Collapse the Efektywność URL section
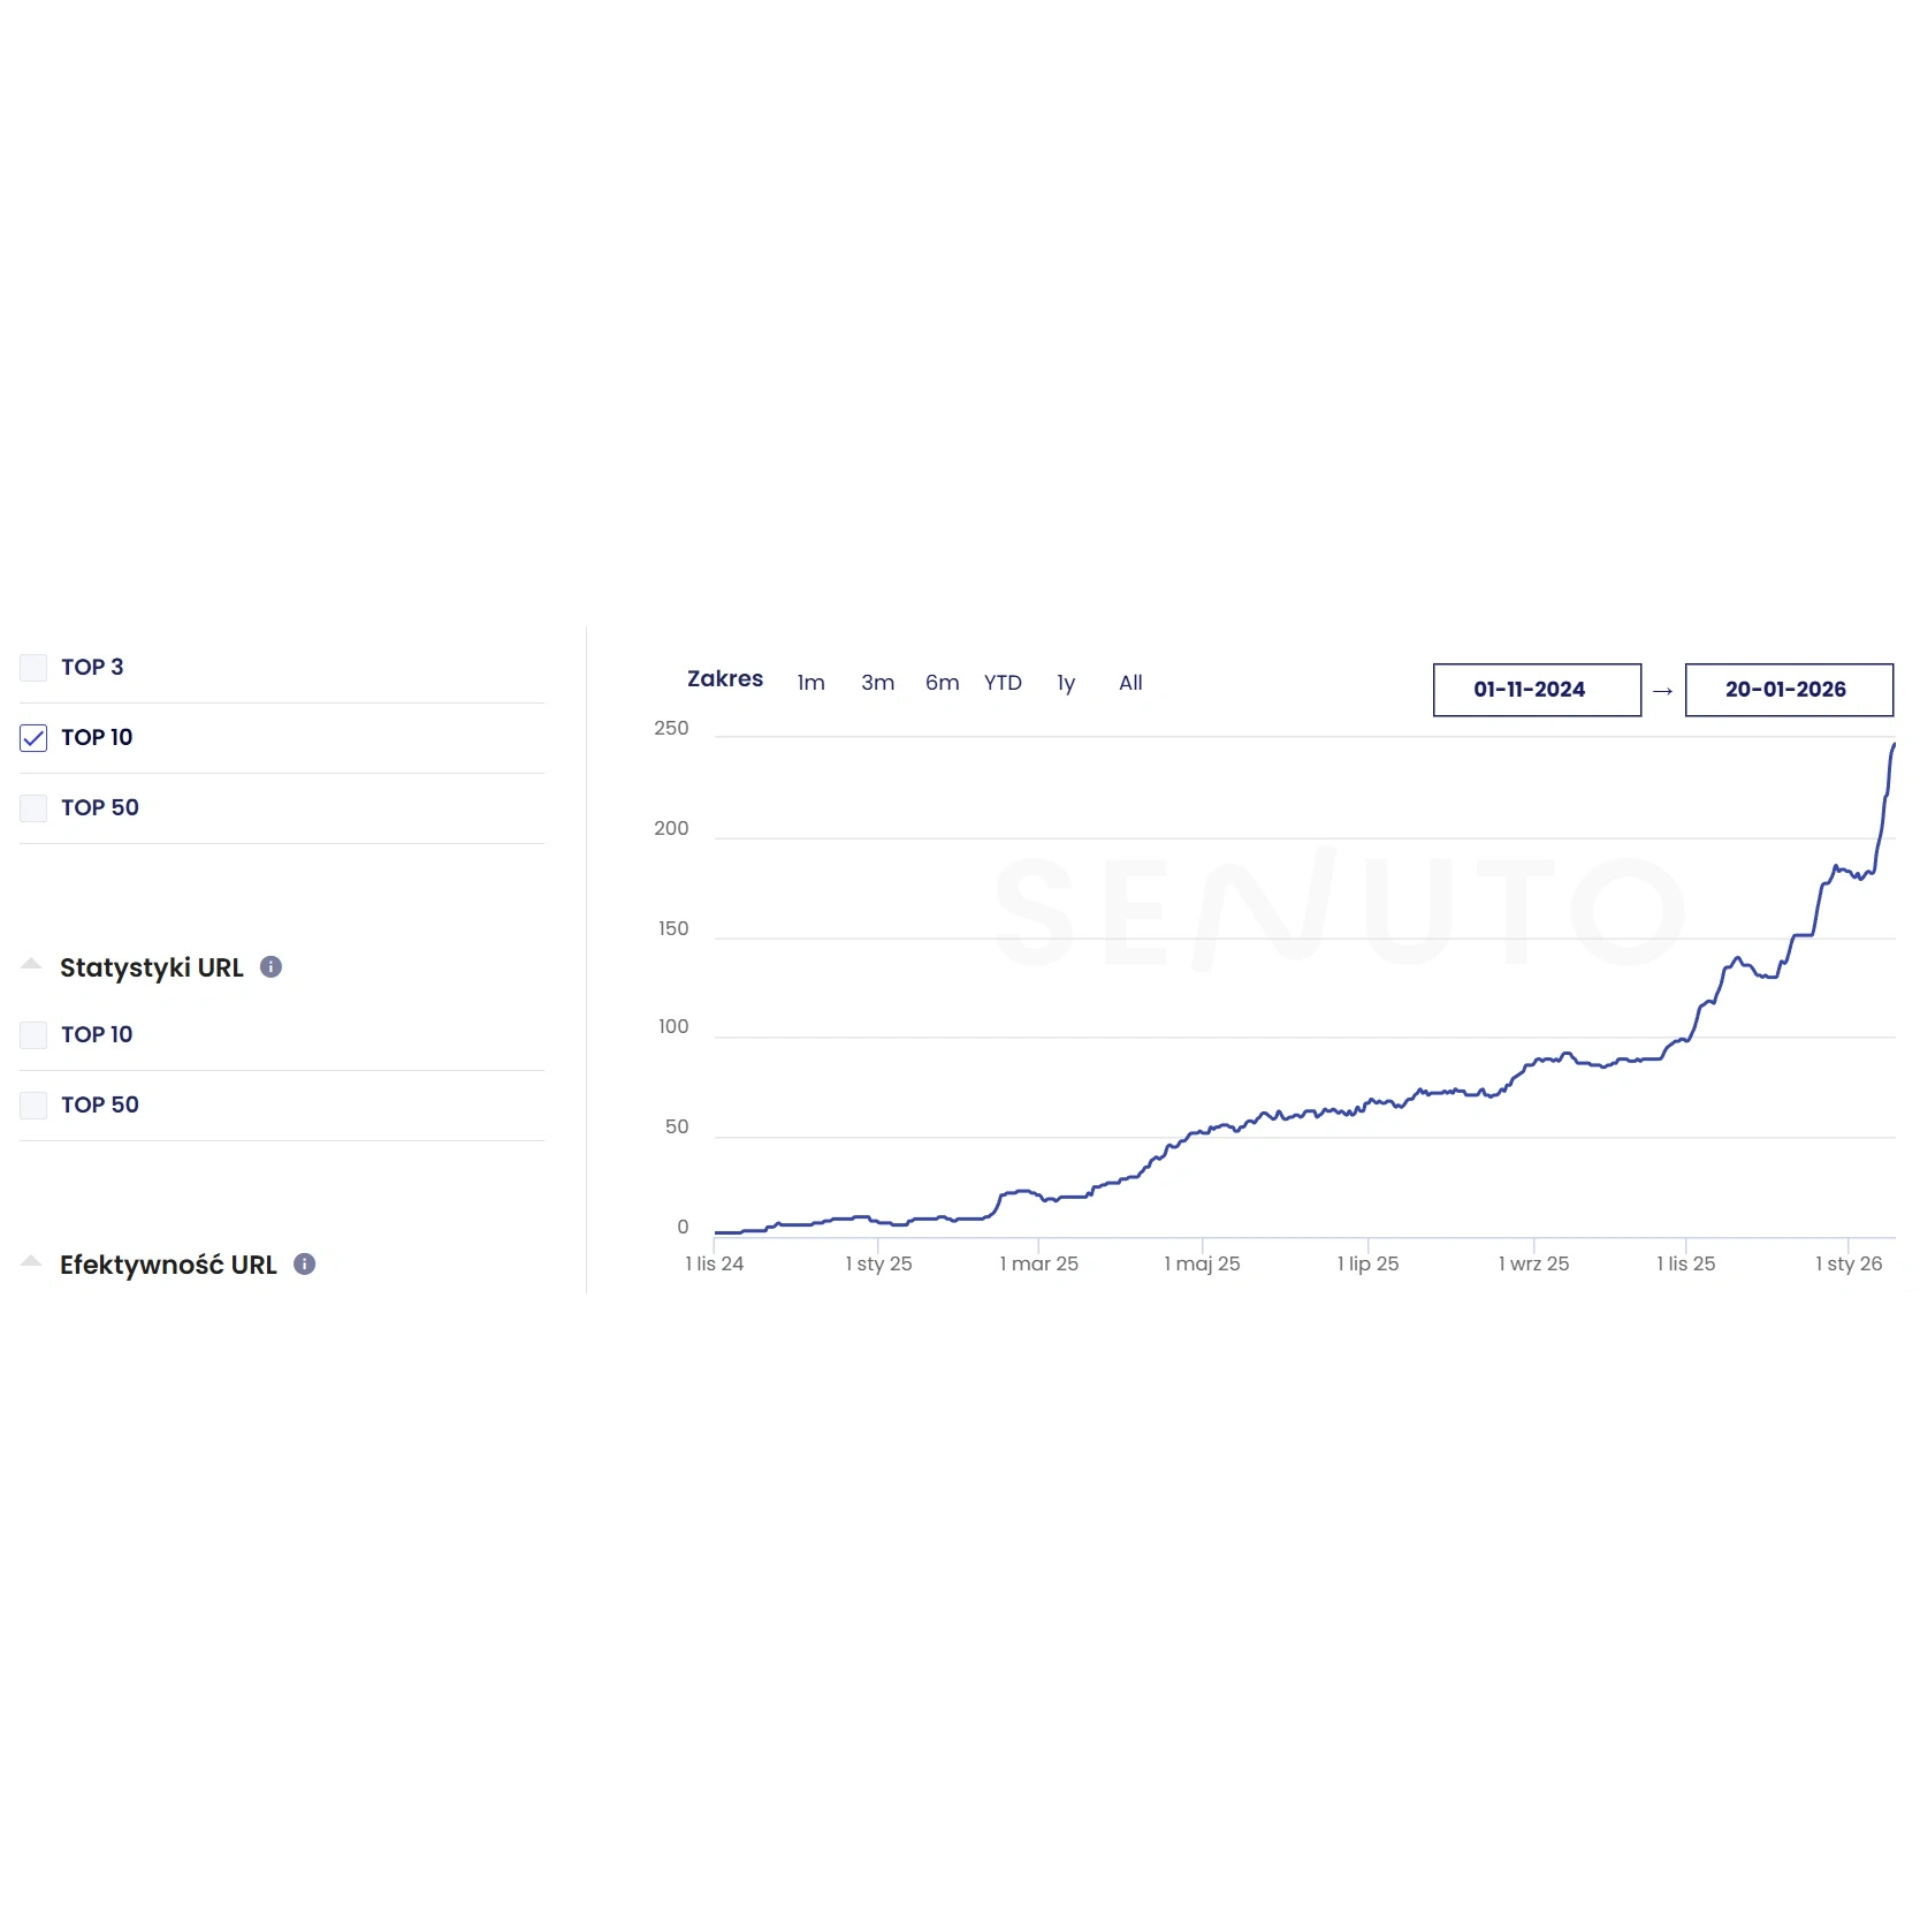This screenshot has height=1920, width=1920. tap(31, 1262)
